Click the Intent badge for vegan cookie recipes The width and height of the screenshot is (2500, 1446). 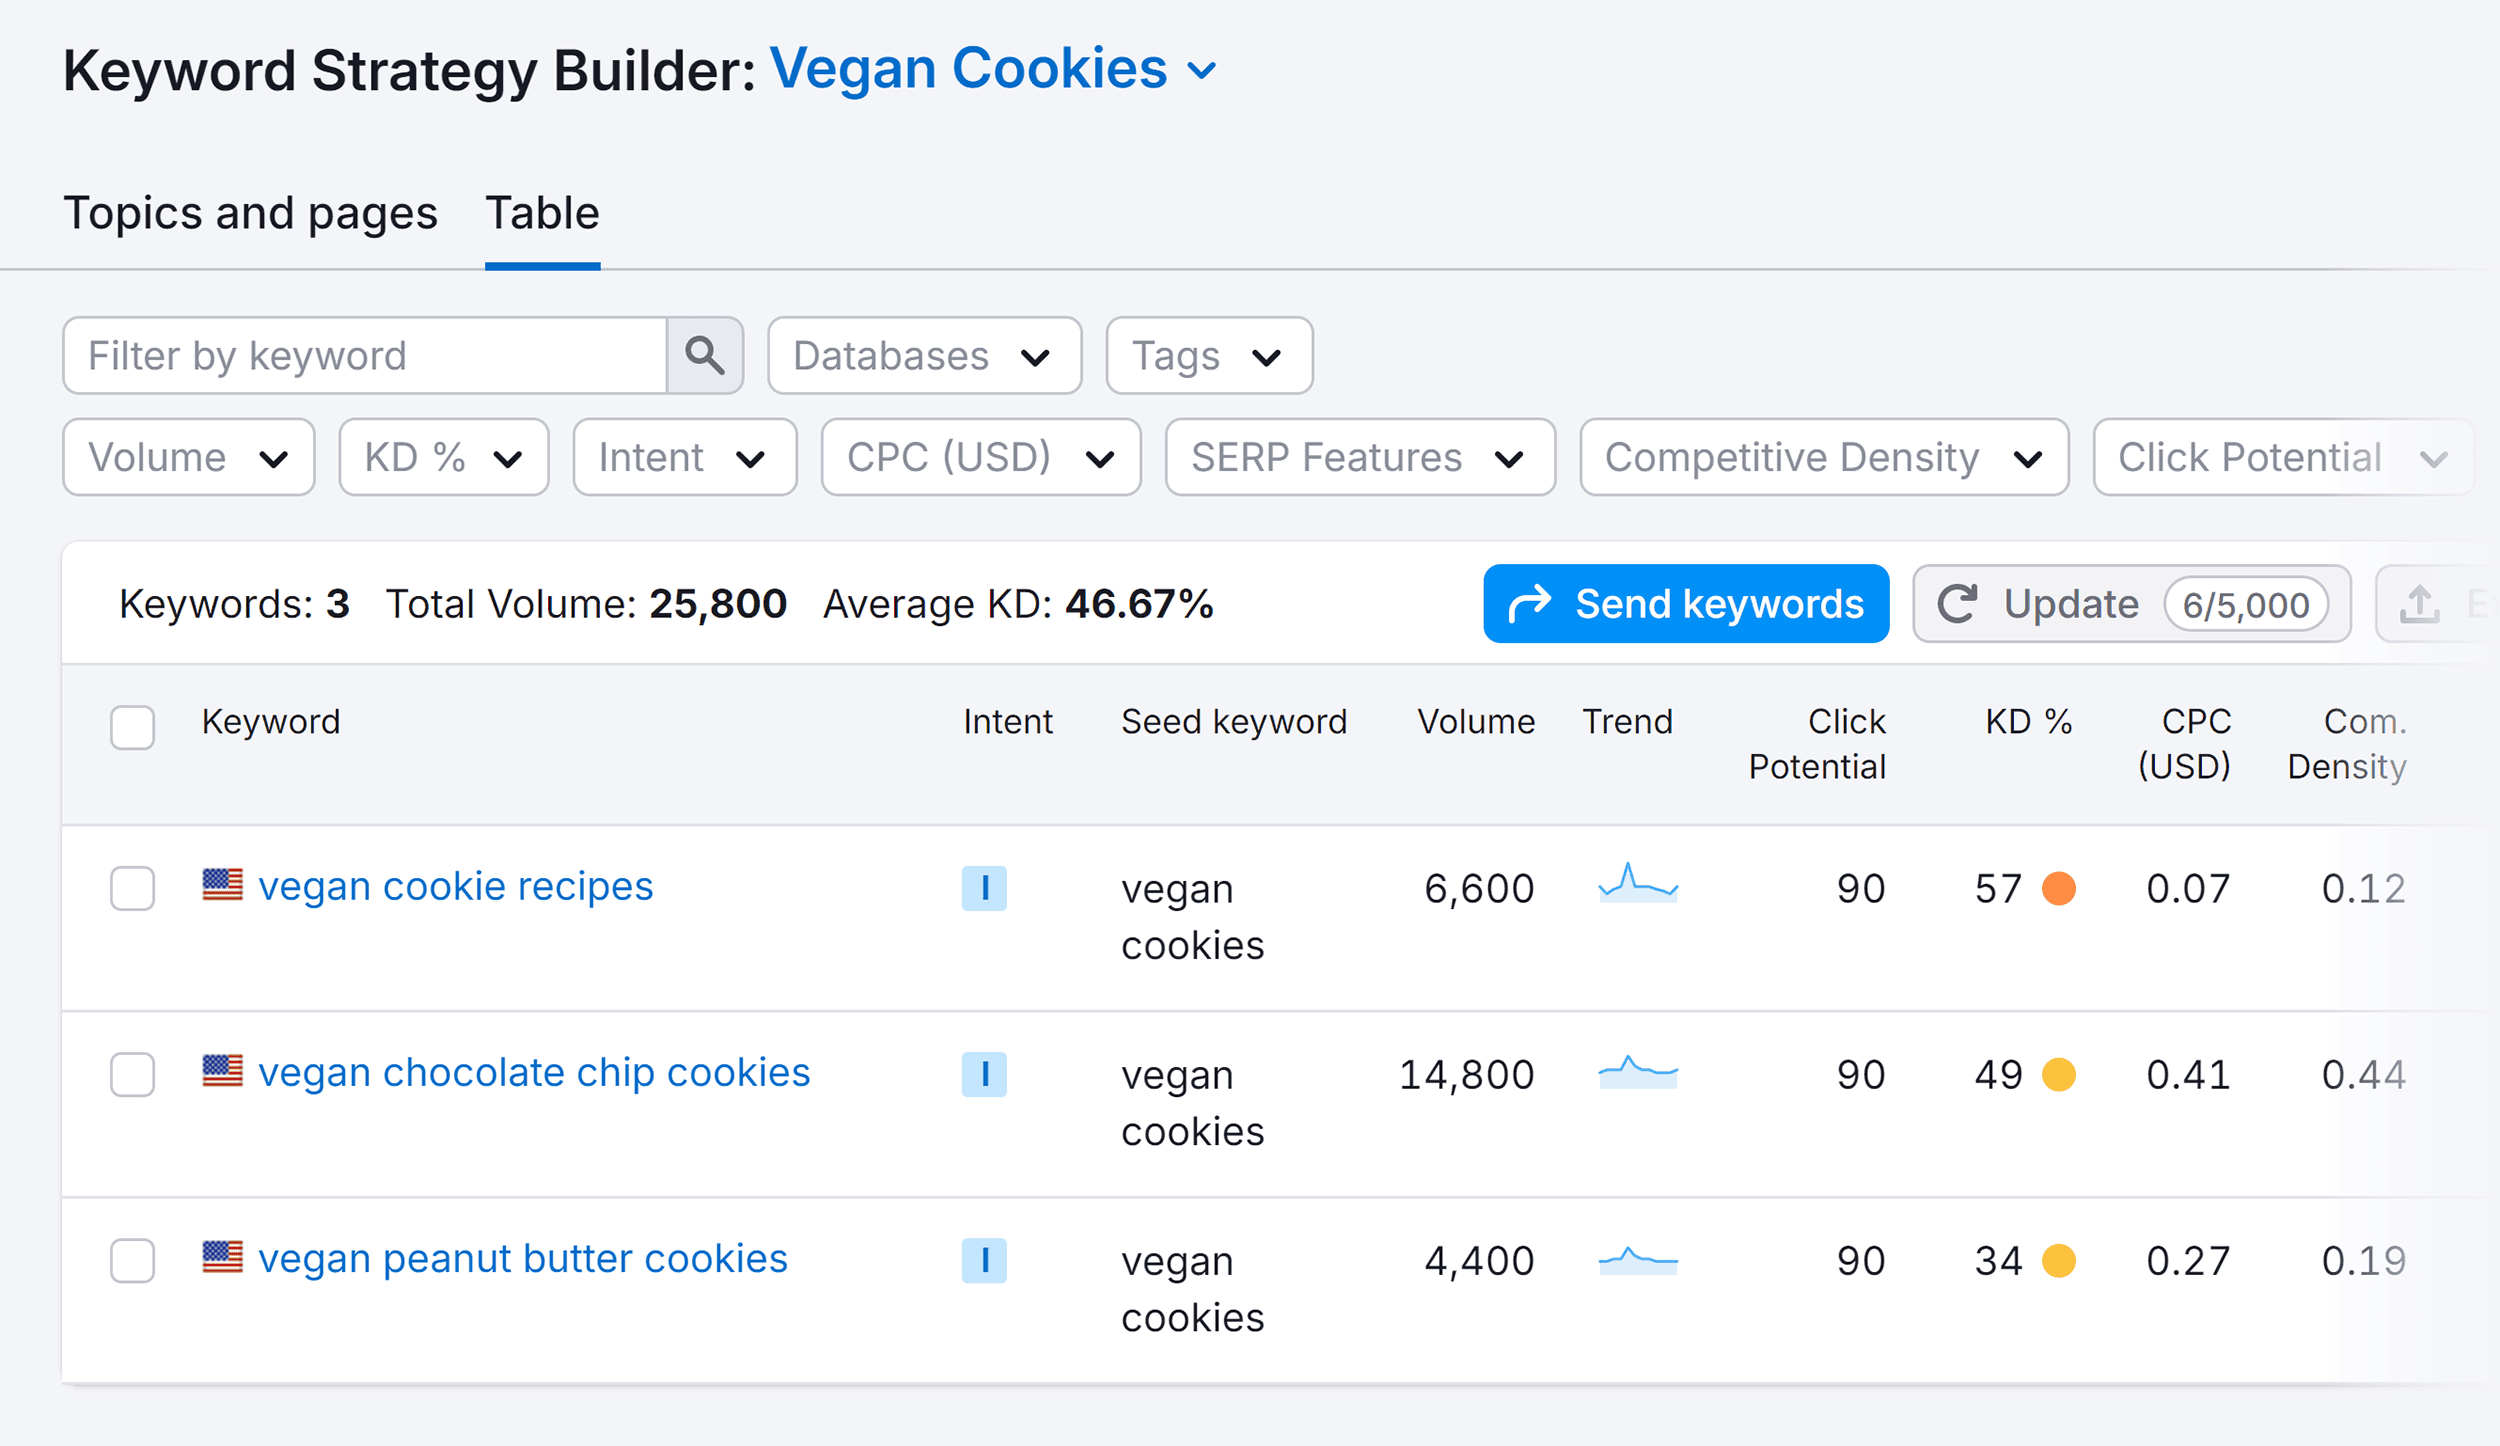985,888
